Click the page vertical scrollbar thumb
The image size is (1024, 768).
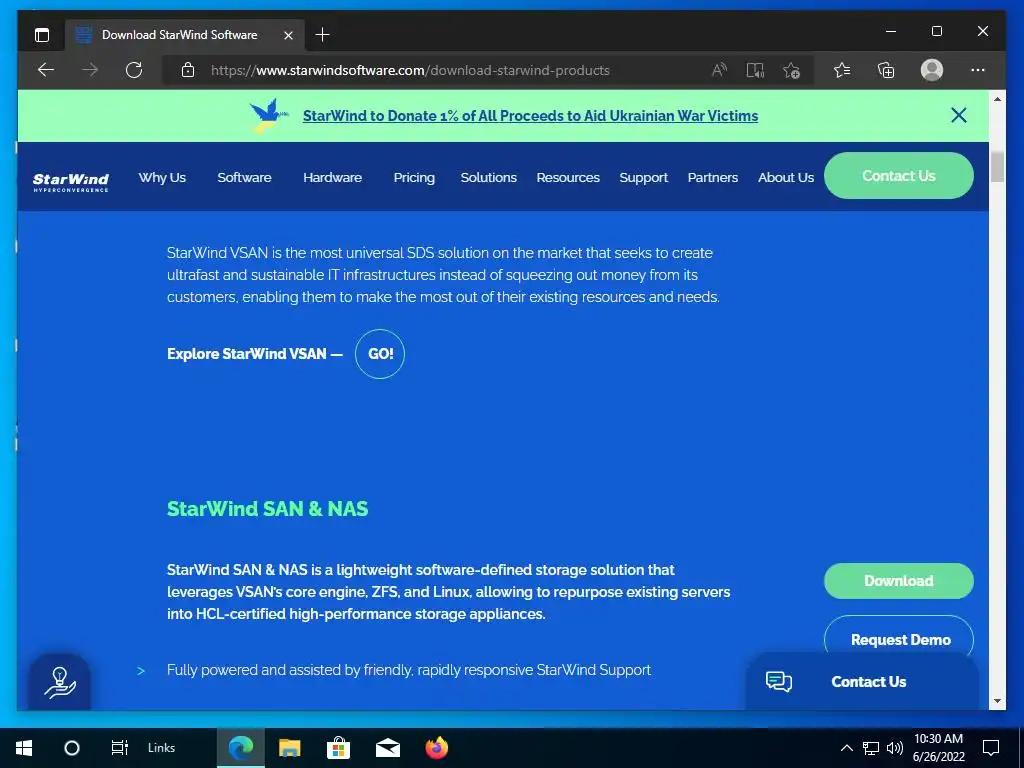[x=997, y=167]
